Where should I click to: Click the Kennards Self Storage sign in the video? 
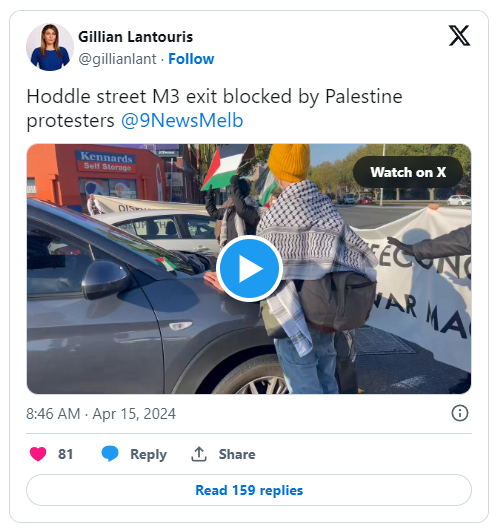pos(107,161)
